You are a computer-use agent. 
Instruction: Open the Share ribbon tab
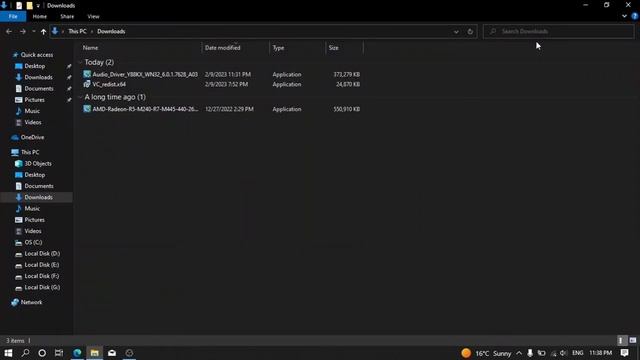[67, 16]
